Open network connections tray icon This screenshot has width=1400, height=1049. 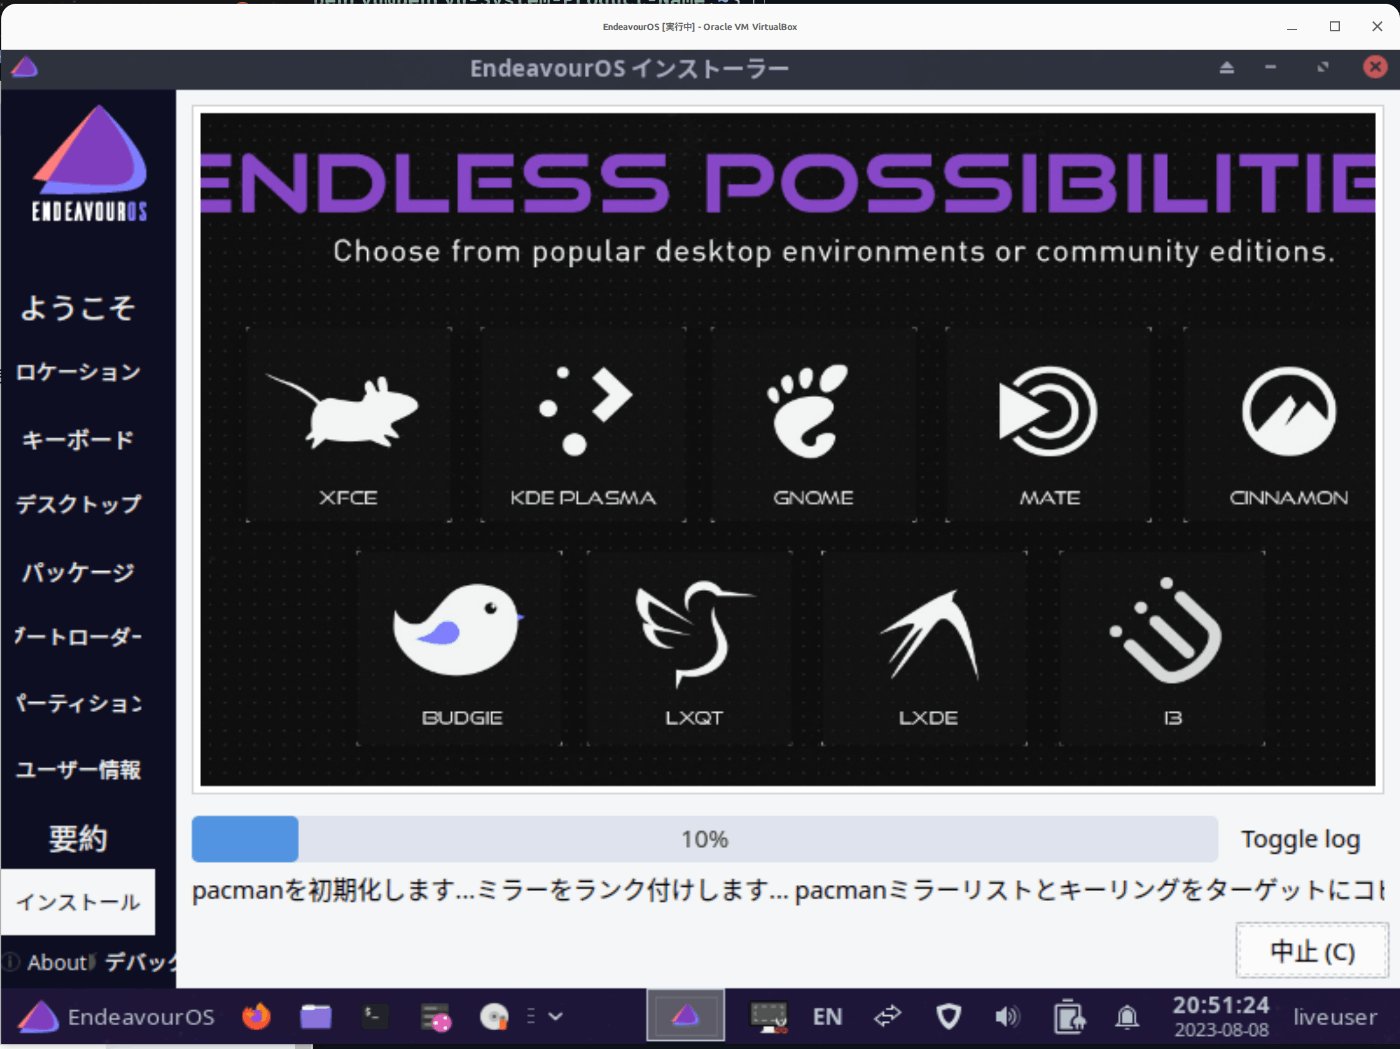(887, 1017)
